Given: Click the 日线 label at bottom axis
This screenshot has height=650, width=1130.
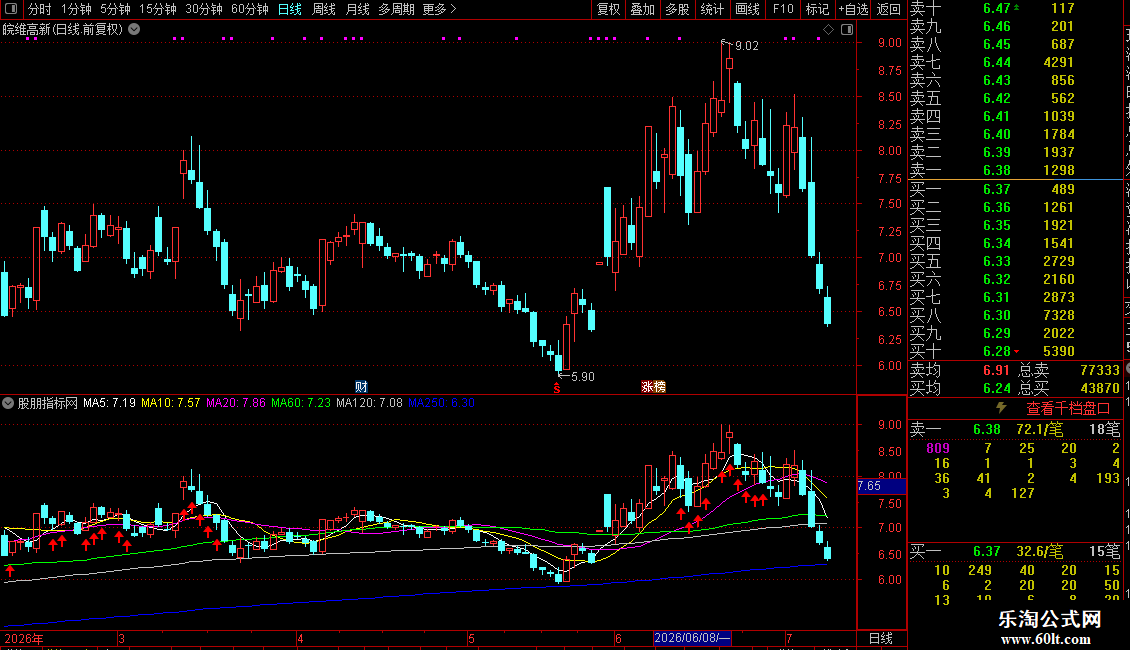Looking at the screenshot, I should tap(881, 638).
